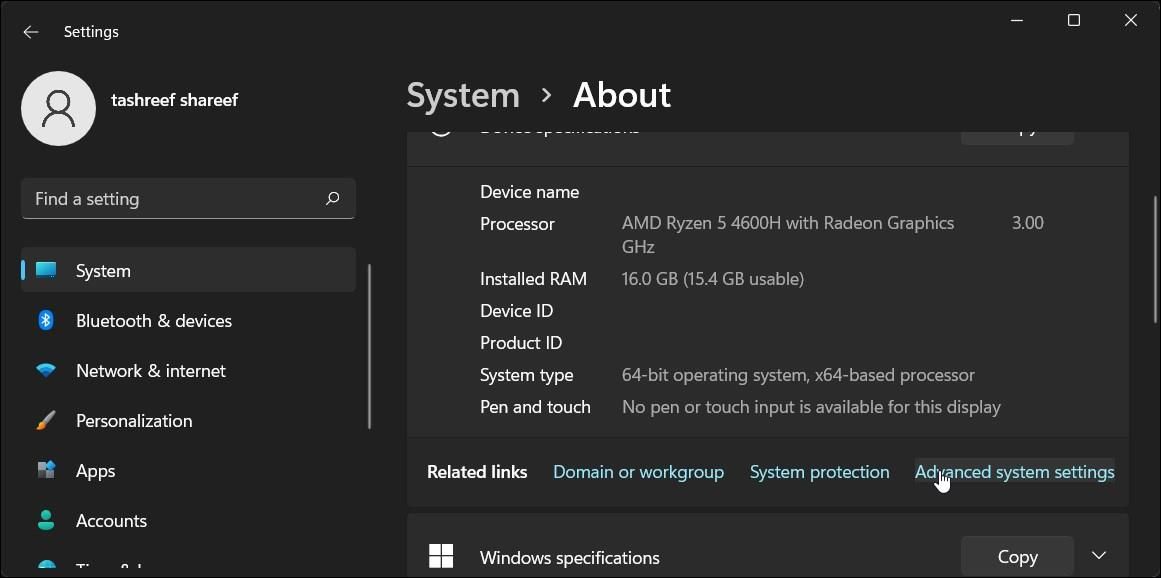Click the Processor label
The height and width of the screenshot is (578, 1161).
(517, 224)
